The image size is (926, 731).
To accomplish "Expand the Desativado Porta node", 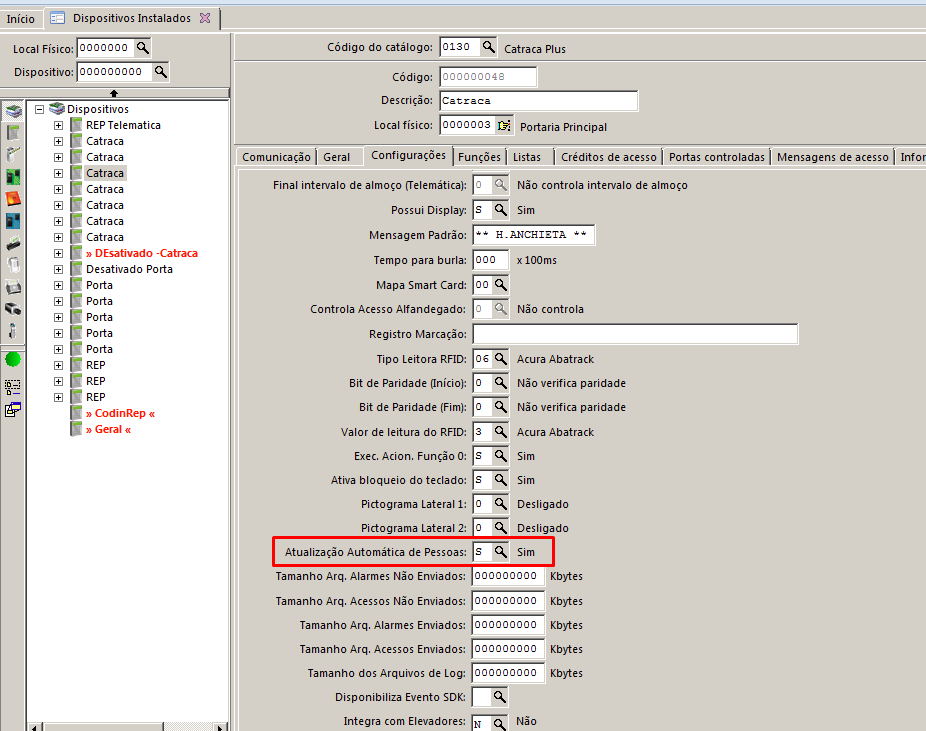I will coord(58,269).
